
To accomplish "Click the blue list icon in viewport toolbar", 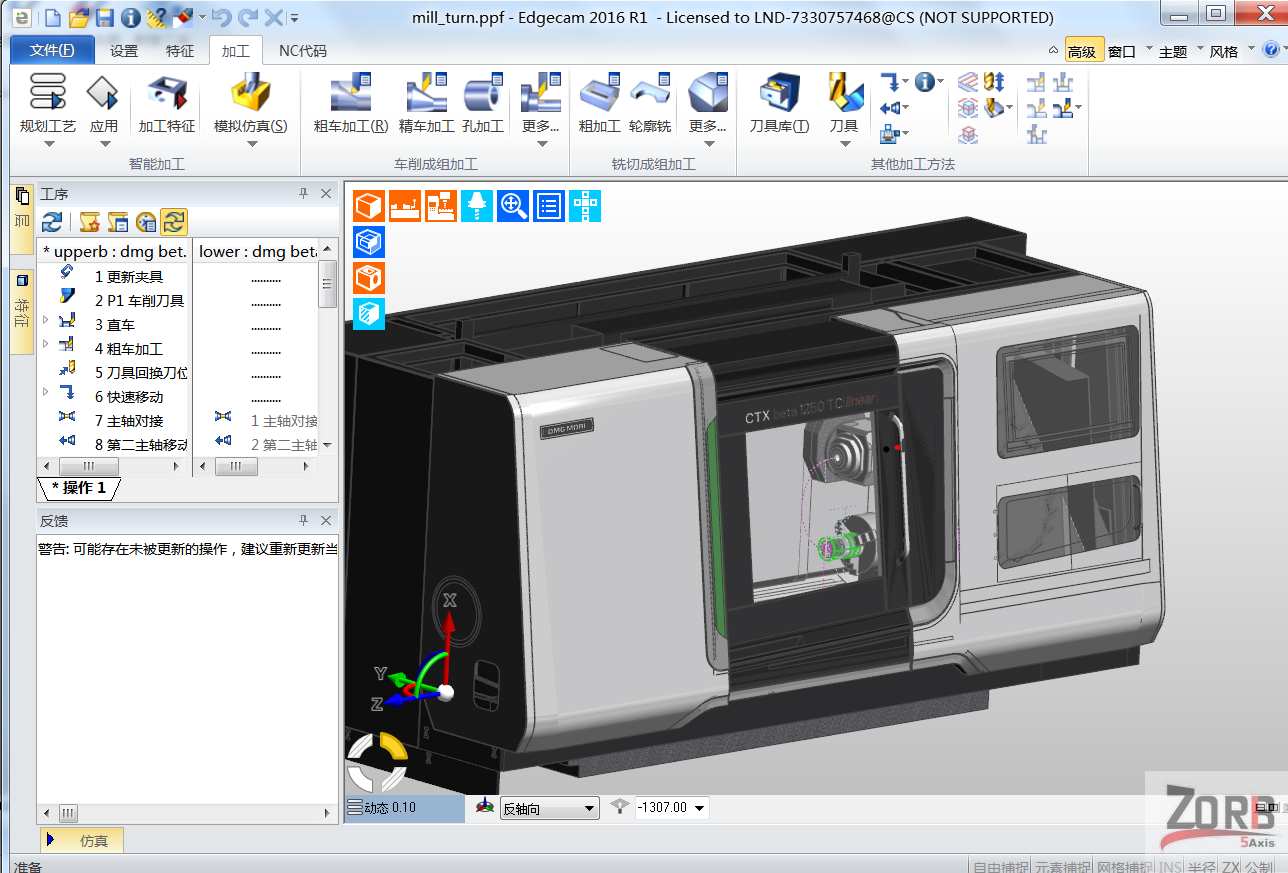I will [549, 206].
